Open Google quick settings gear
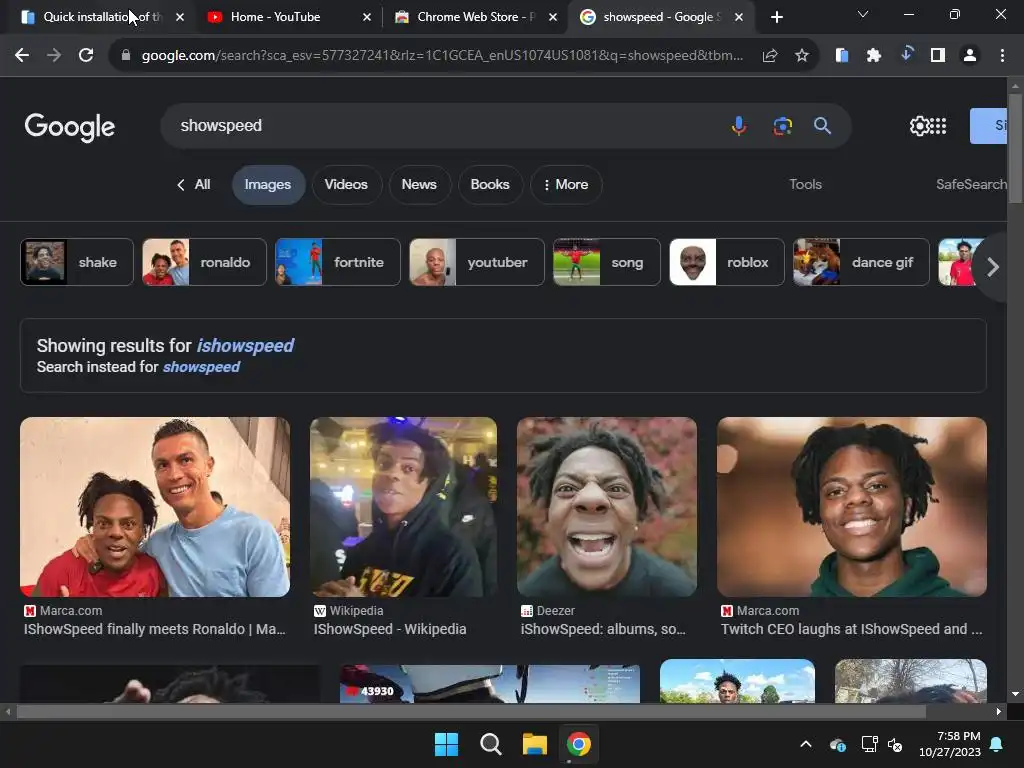This screenshot has width=1024, height=768. pos(919,125)
